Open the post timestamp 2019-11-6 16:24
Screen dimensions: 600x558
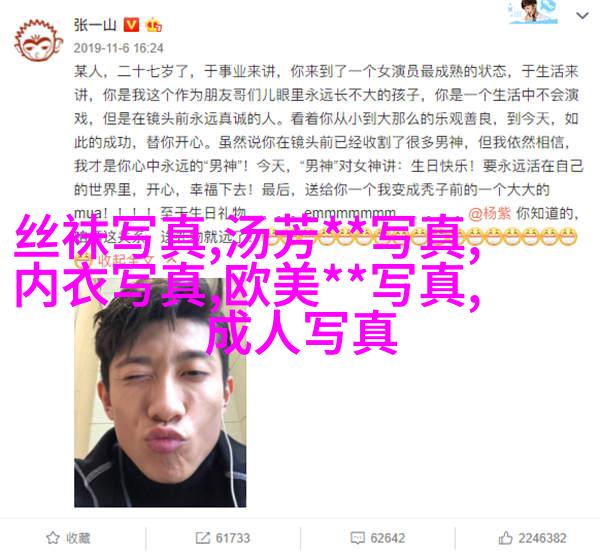[119, 48]
